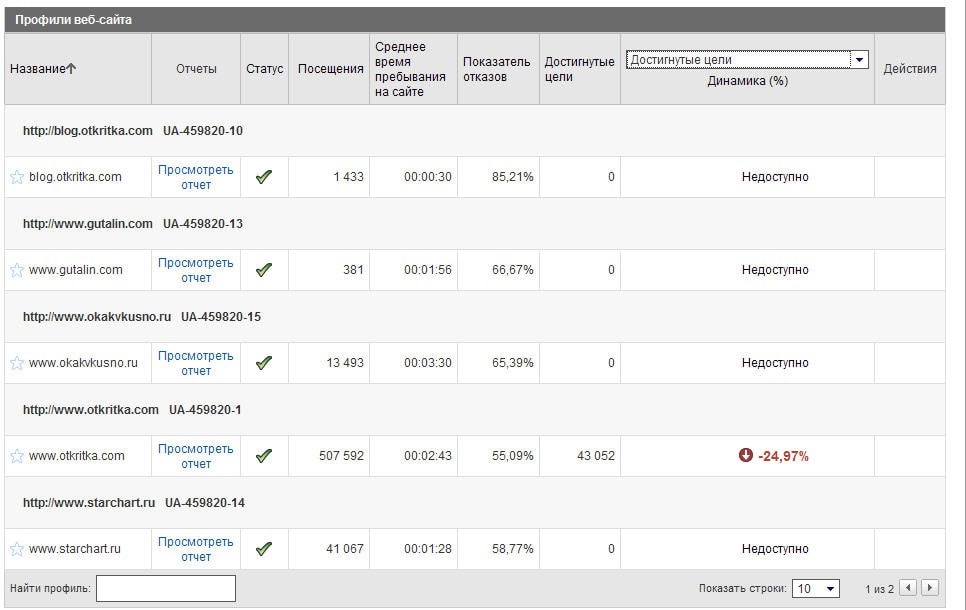
Task: Open the www.starchart.ru profile name
Action: 75,549
